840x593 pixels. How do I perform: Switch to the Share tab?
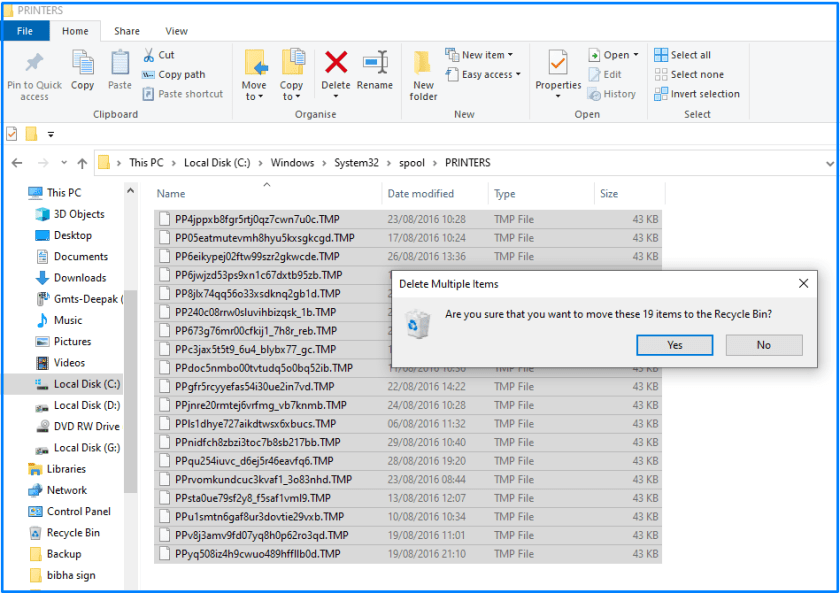[x=127, y=31]
